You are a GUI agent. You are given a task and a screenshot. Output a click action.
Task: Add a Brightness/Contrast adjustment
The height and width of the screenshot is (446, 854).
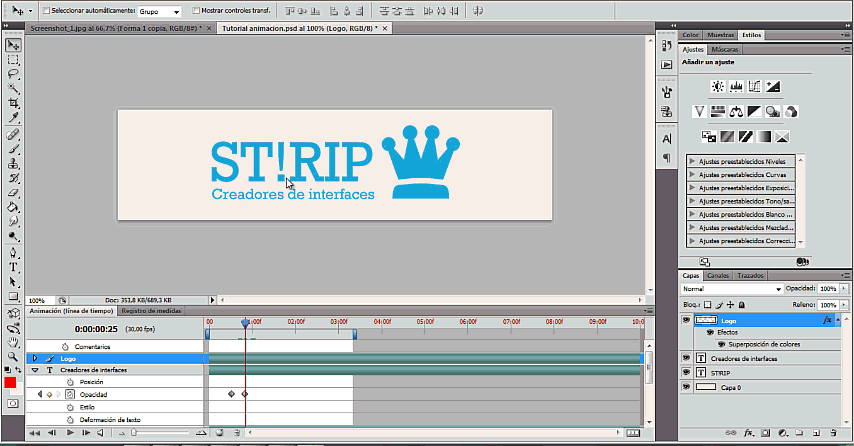coord(718,87)
